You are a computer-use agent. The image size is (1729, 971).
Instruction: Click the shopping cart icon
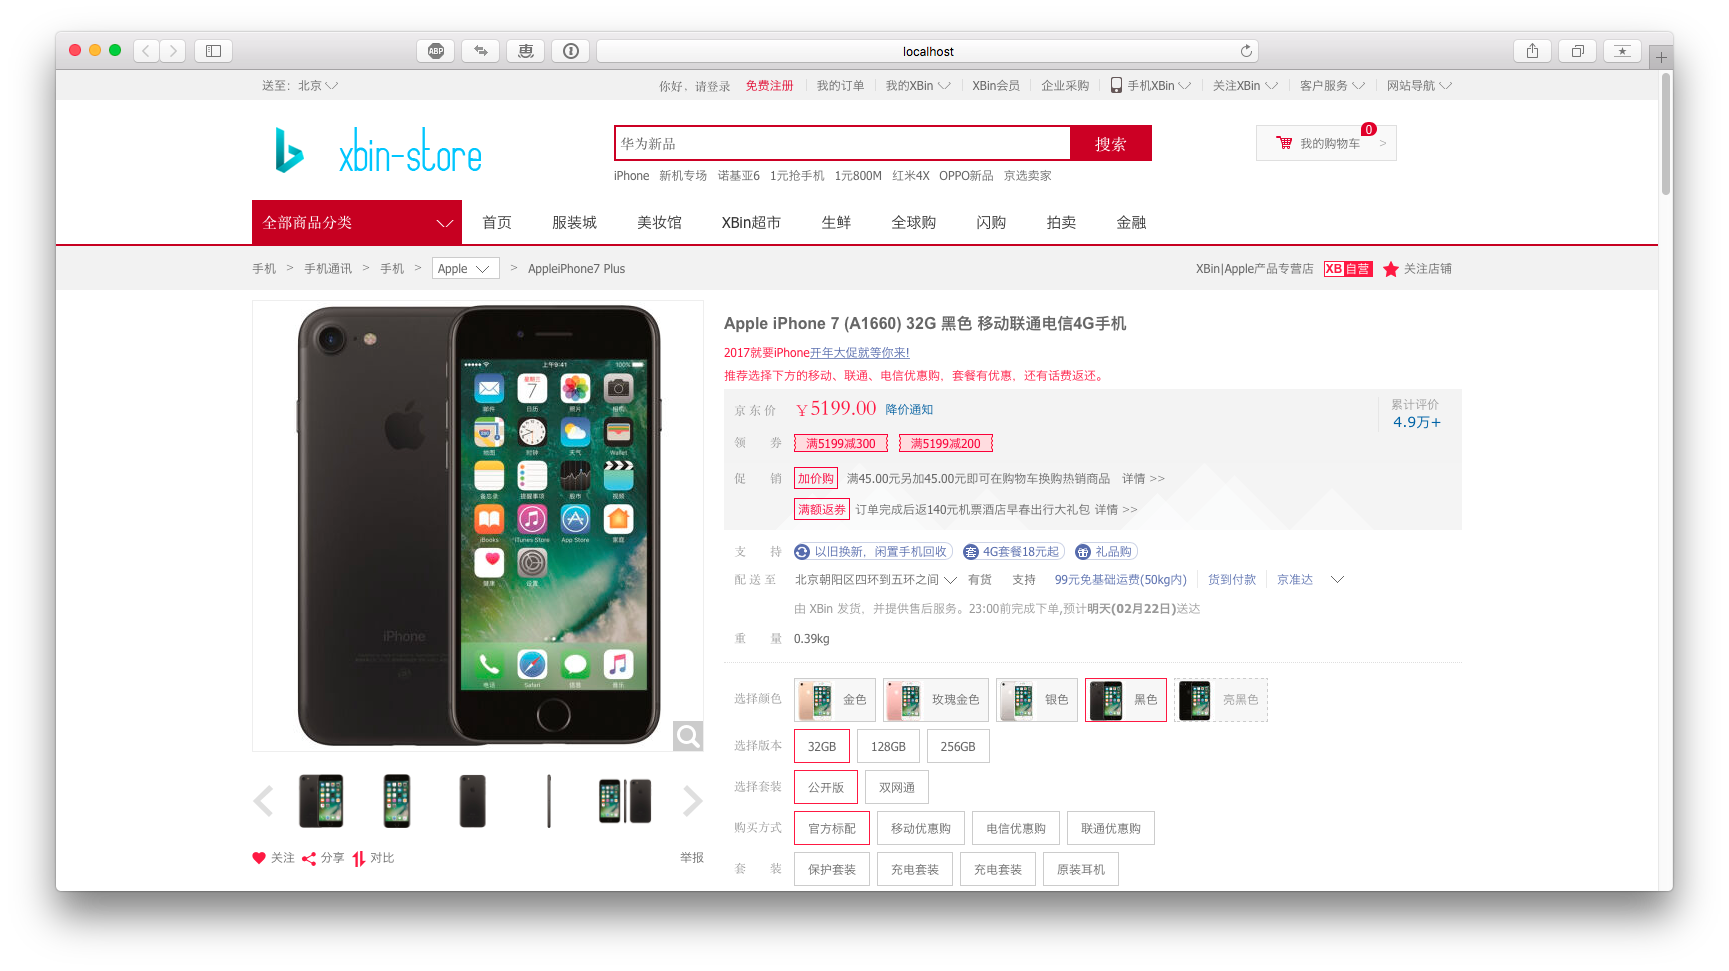(x=1284, y=143)
